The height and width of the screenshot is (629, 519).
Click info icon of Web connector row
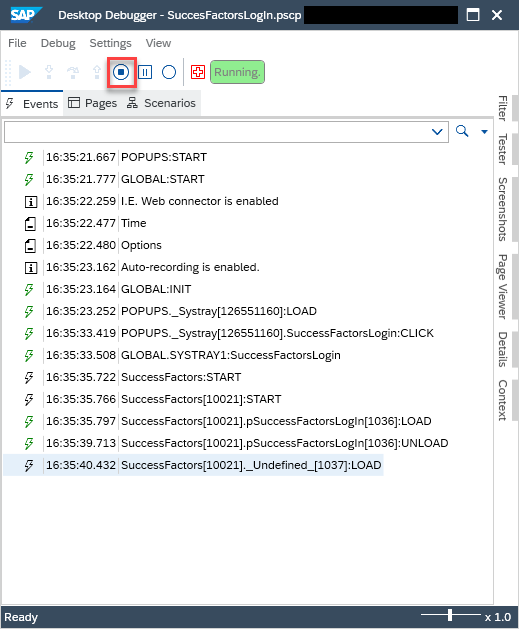(30, 201)
